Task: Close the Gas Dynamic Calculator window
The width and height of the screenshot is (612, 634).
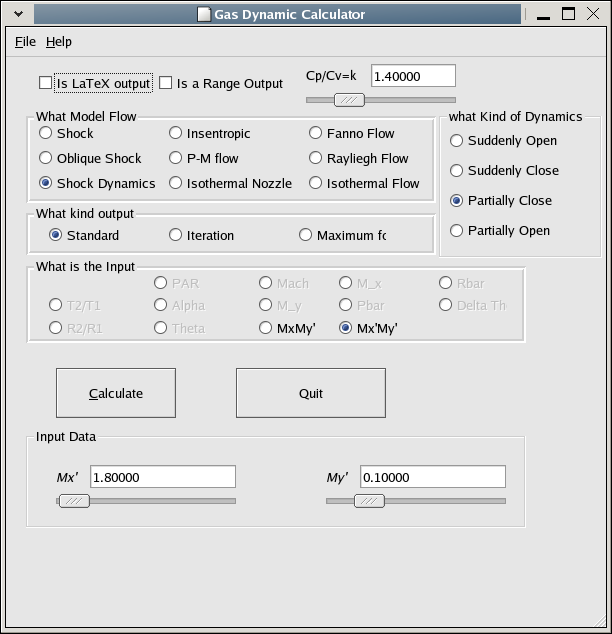Action: [593, 14]
